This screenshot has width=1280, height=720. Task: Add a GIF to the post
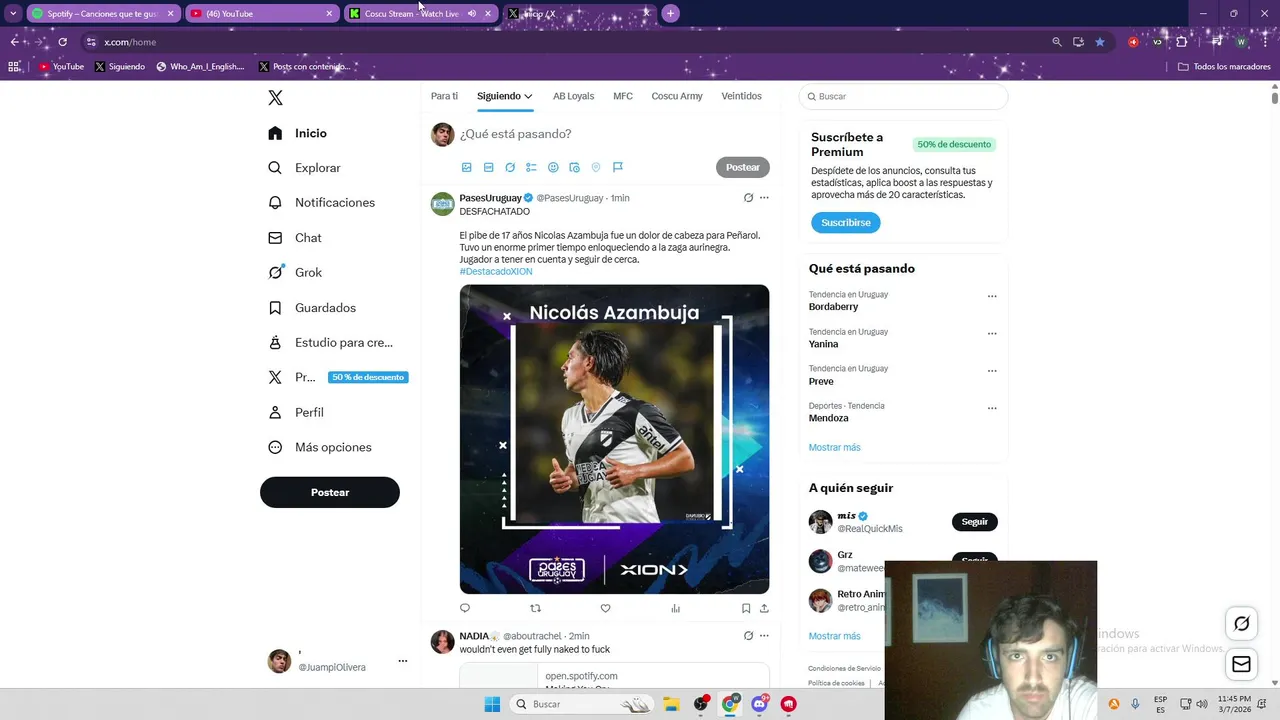click(x=488, y=167)
